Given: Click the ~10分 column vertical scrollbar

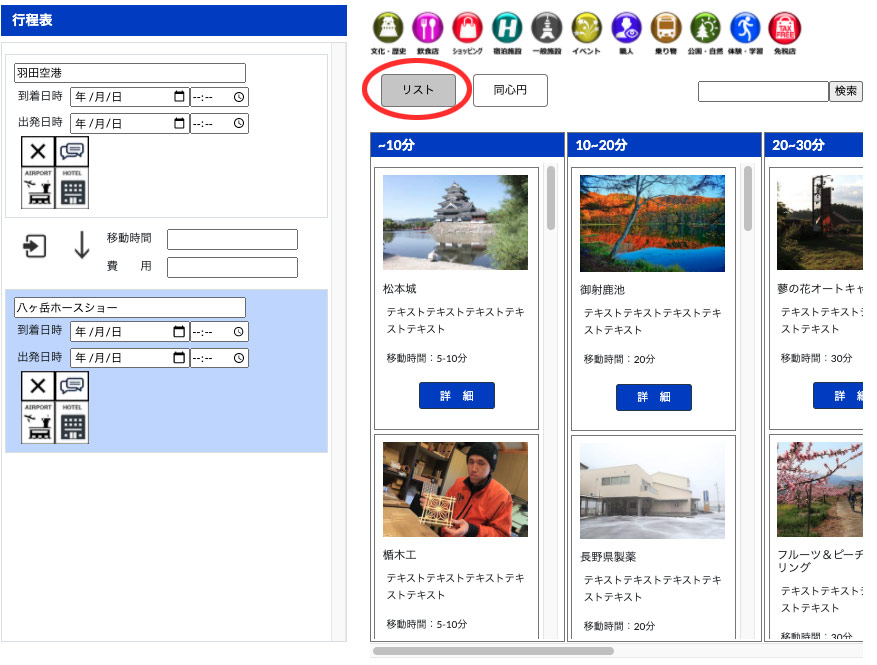Looking at the screenshot, I should pyautogui.click(x=551, y=198).
